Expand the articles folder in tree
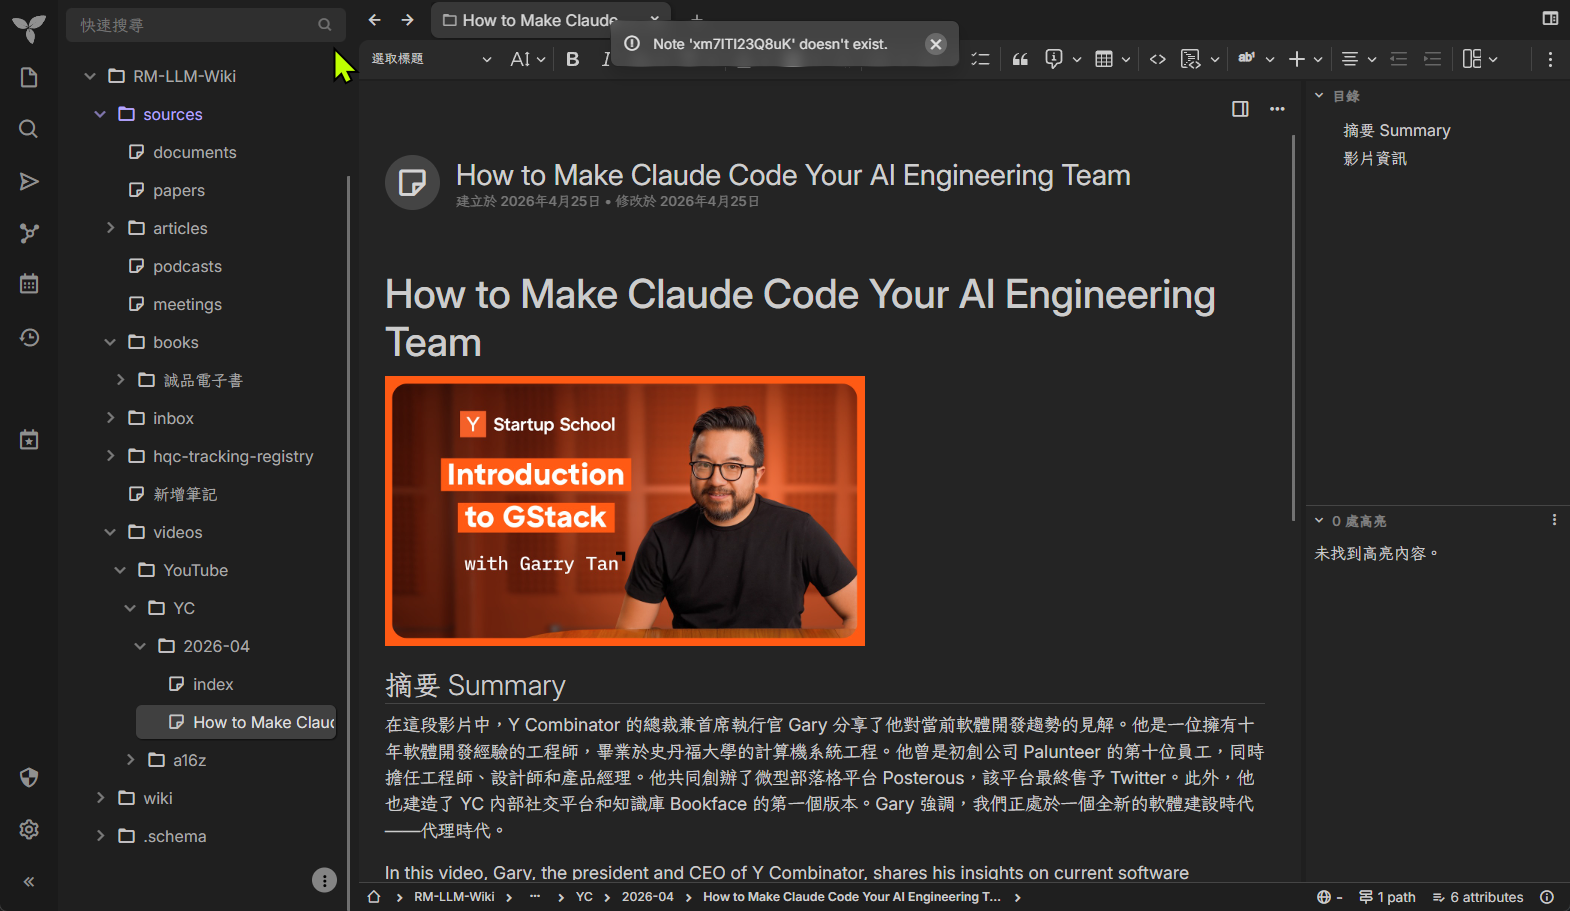Viewport: 1570px width, 911px height. [x=111, y=228]
